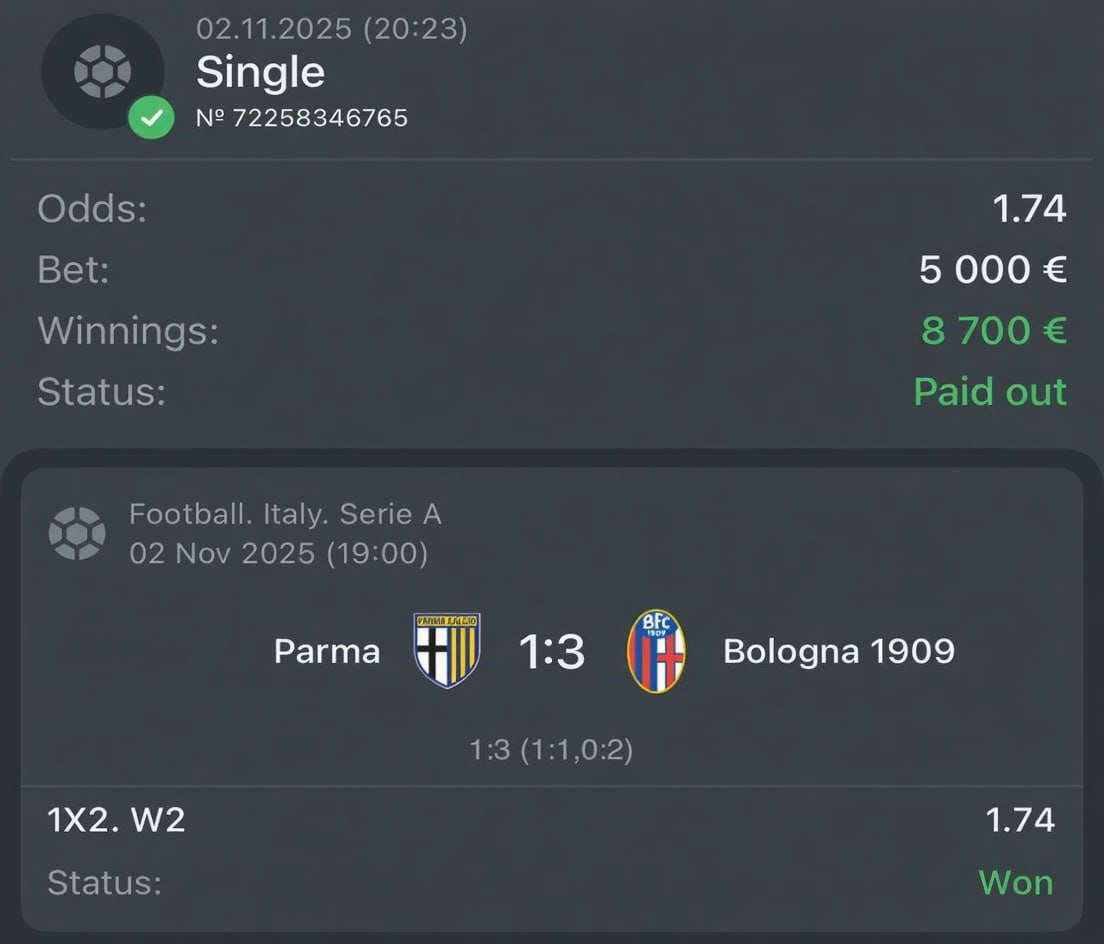This screenshot has width=1104, height=944.
Task: Click the green Won status label
Action: coord(1015,882)
